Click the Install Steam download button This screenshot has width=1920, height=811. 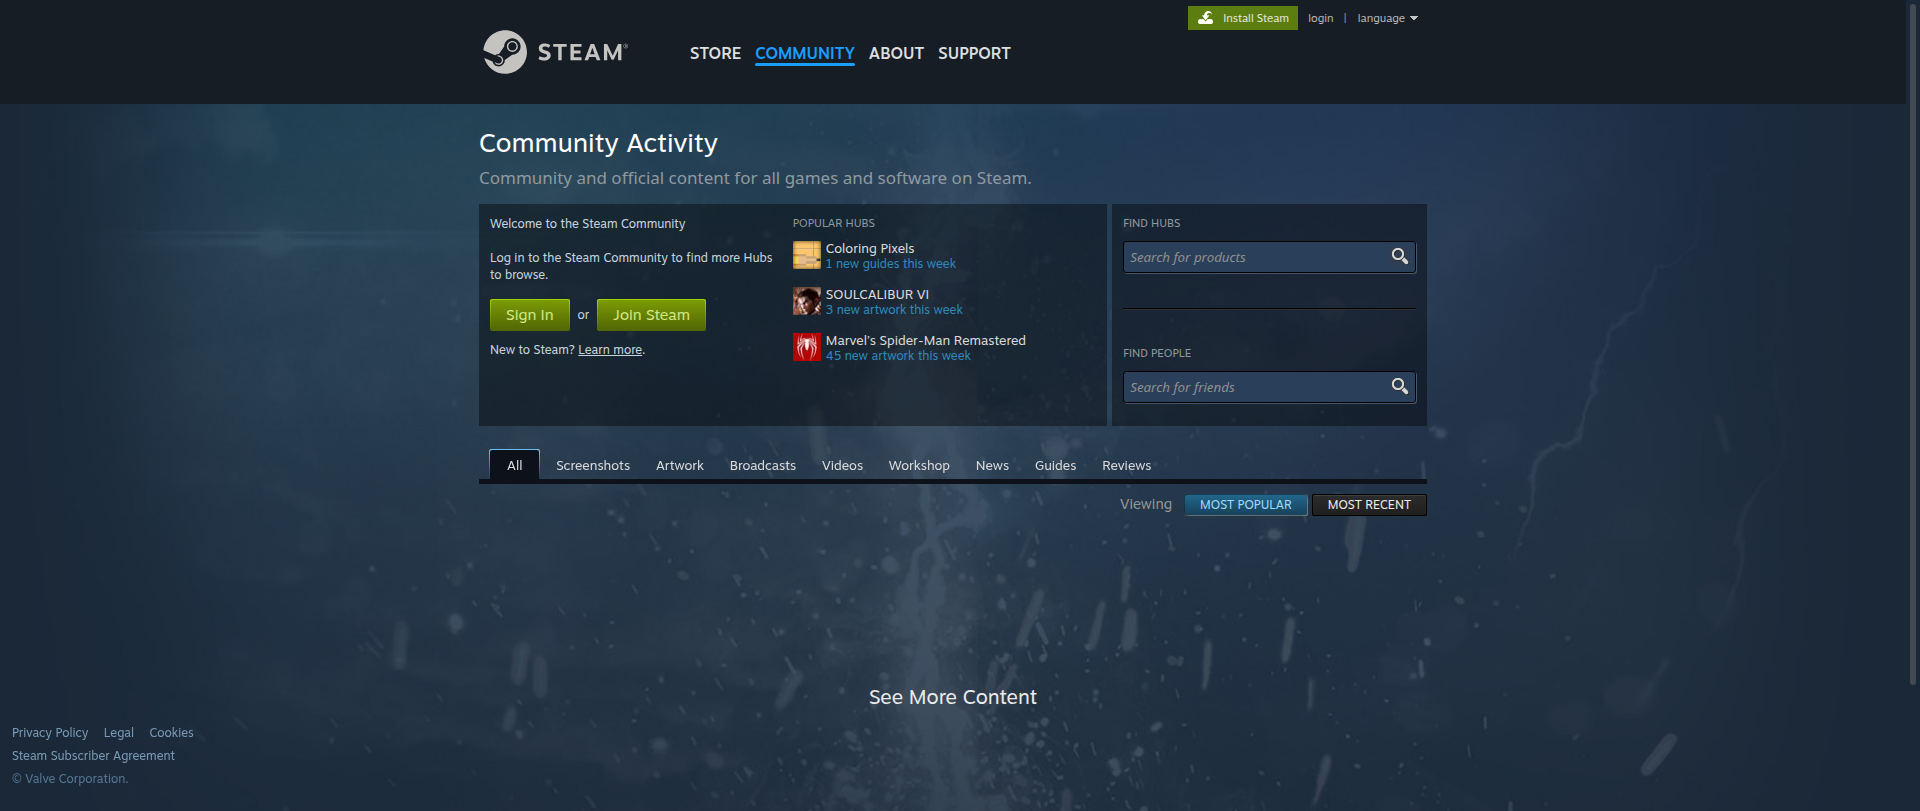[x=1242, y=18]
